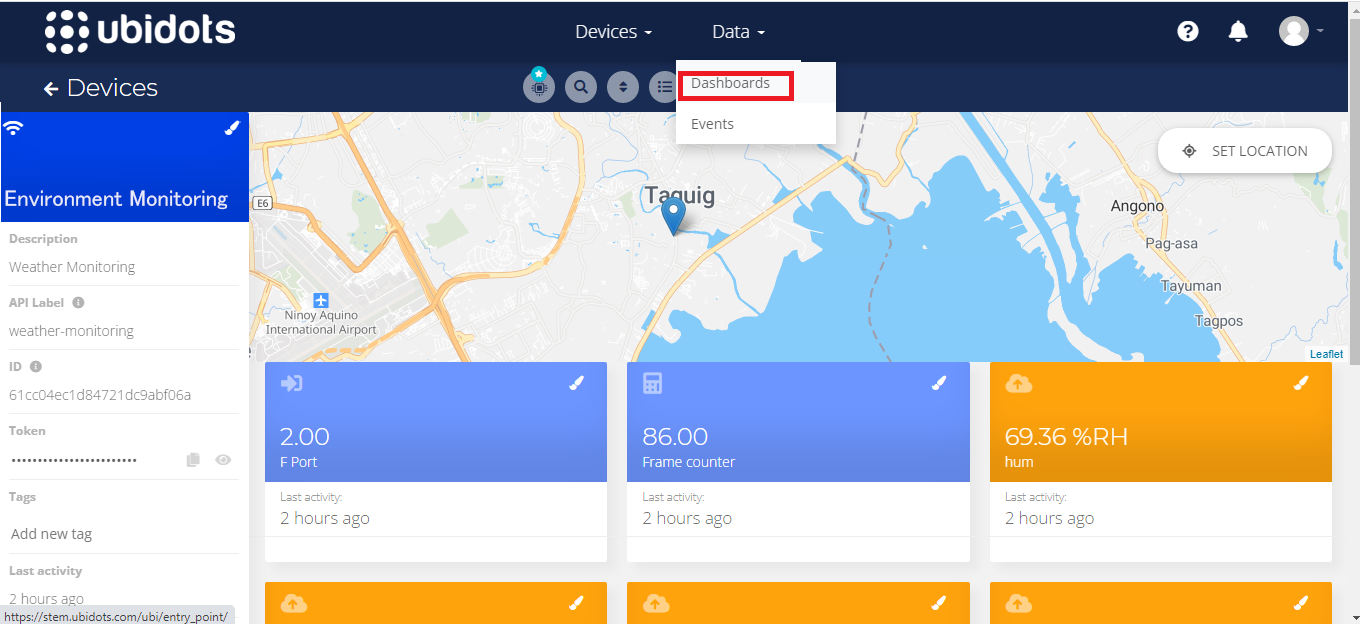The image size is (1360, 624).
Task: Change color of Environment Monitoring header
Action: (x=231, y=128)
